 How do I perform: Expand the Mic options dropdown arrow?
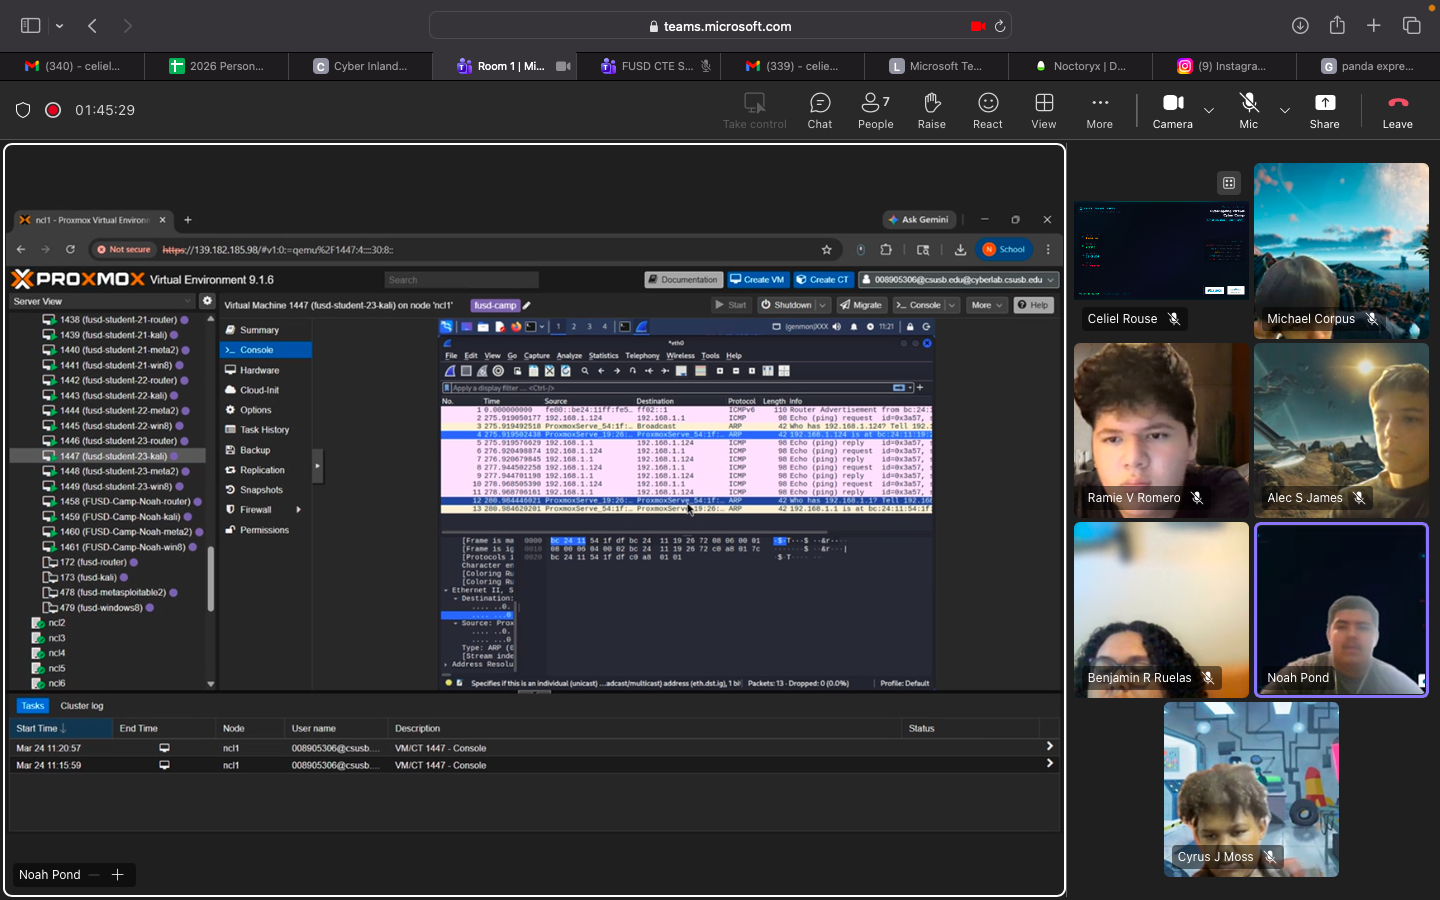pos(1285,110)
